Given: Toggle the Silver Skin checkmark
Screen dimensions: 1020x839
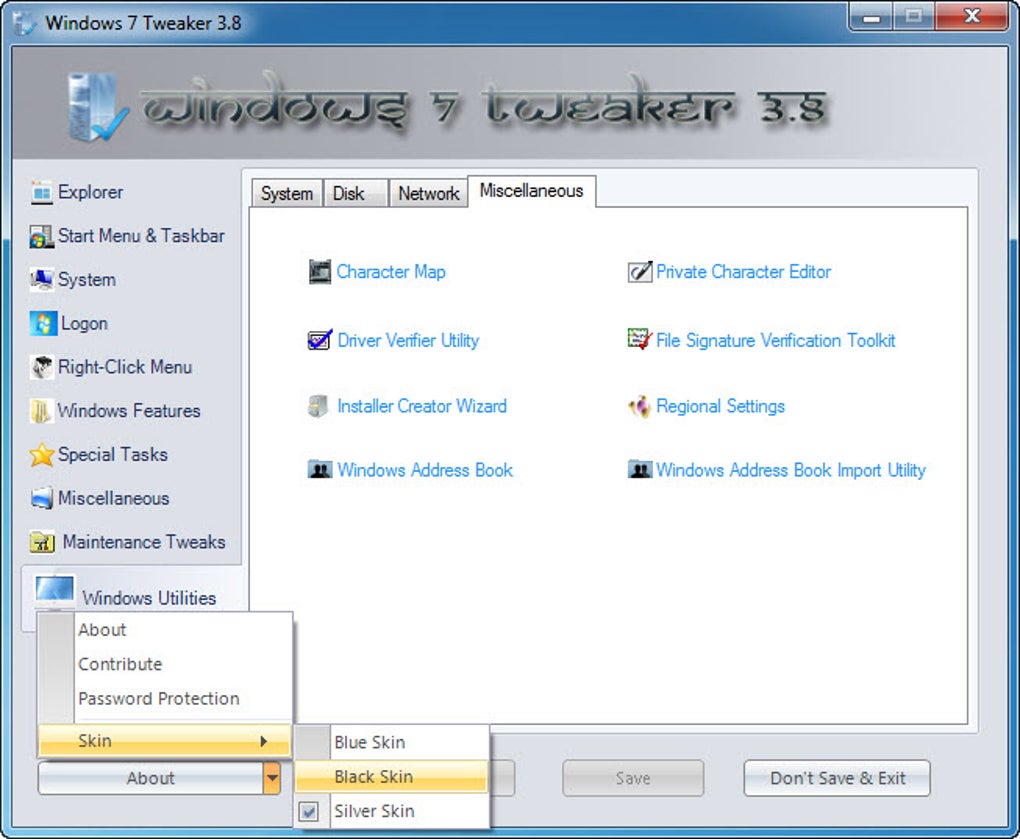Looking at the screenshot, I should click(309, 811).
